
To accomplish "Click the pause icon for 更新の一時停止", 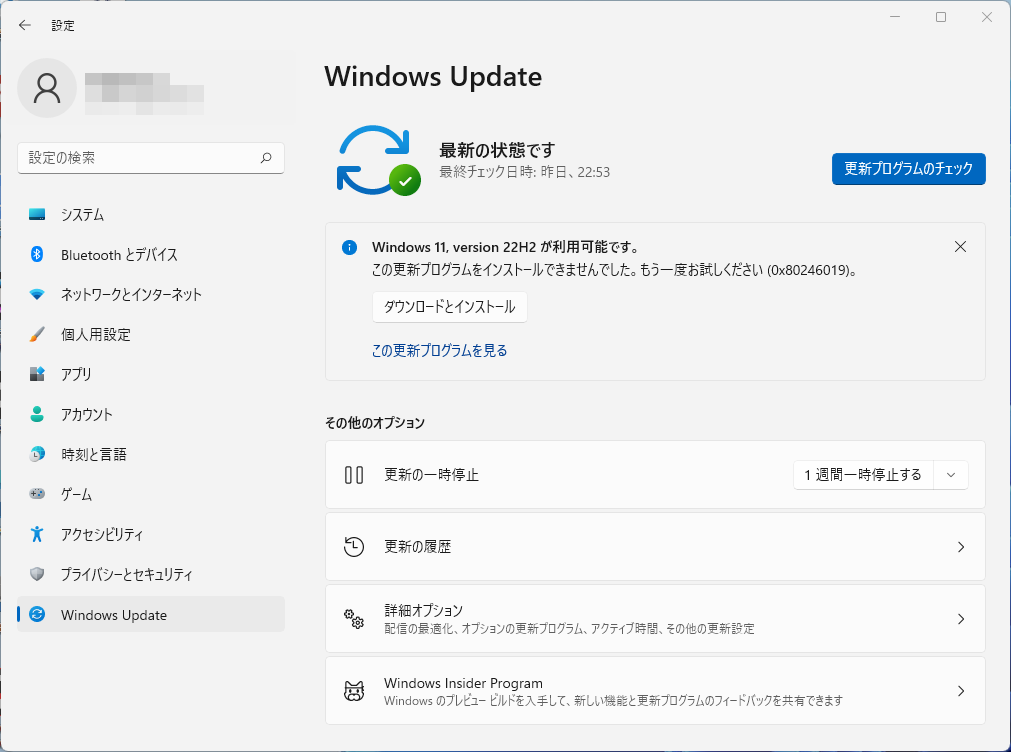I will pos(354,475).
